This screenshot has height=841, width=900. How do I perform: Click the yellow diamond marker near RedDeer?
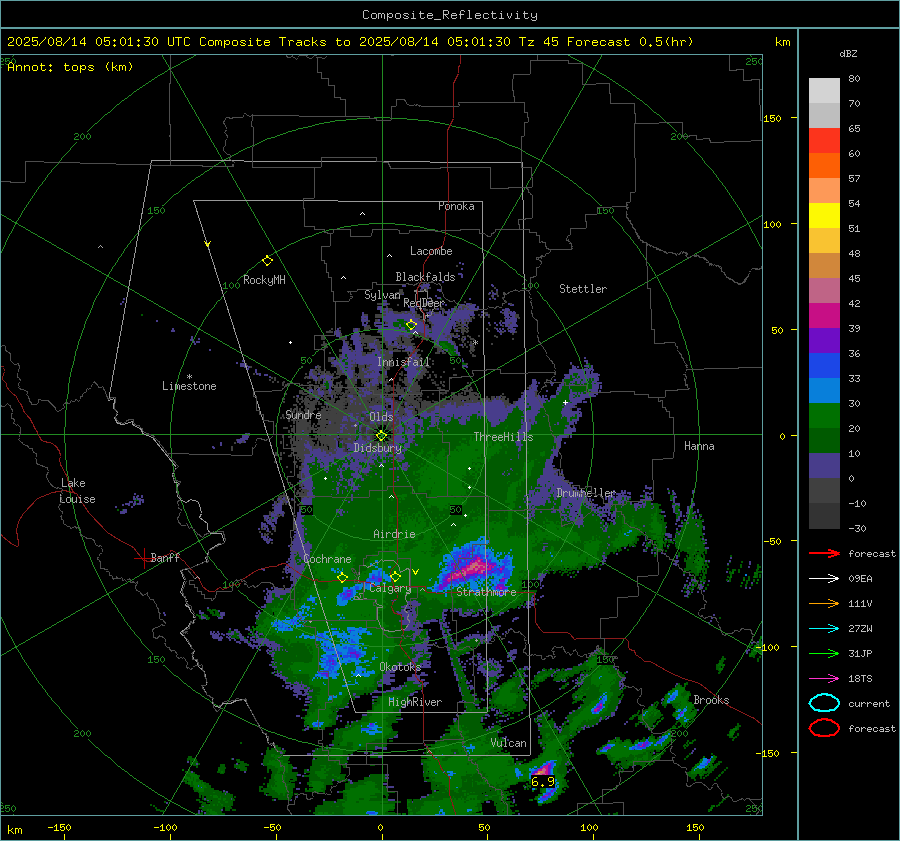pos(411,325)
